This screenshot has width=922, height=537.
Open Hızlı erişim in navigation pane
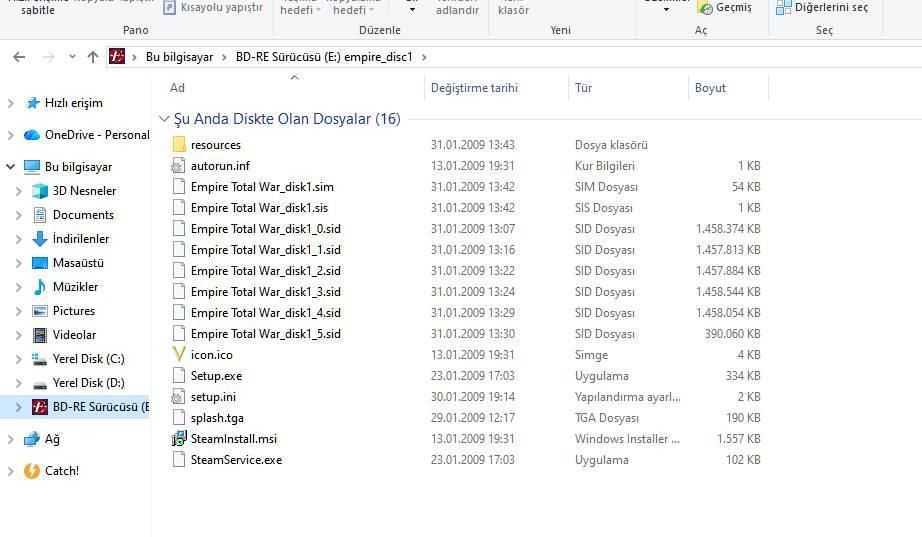click(x=74, y=103)
